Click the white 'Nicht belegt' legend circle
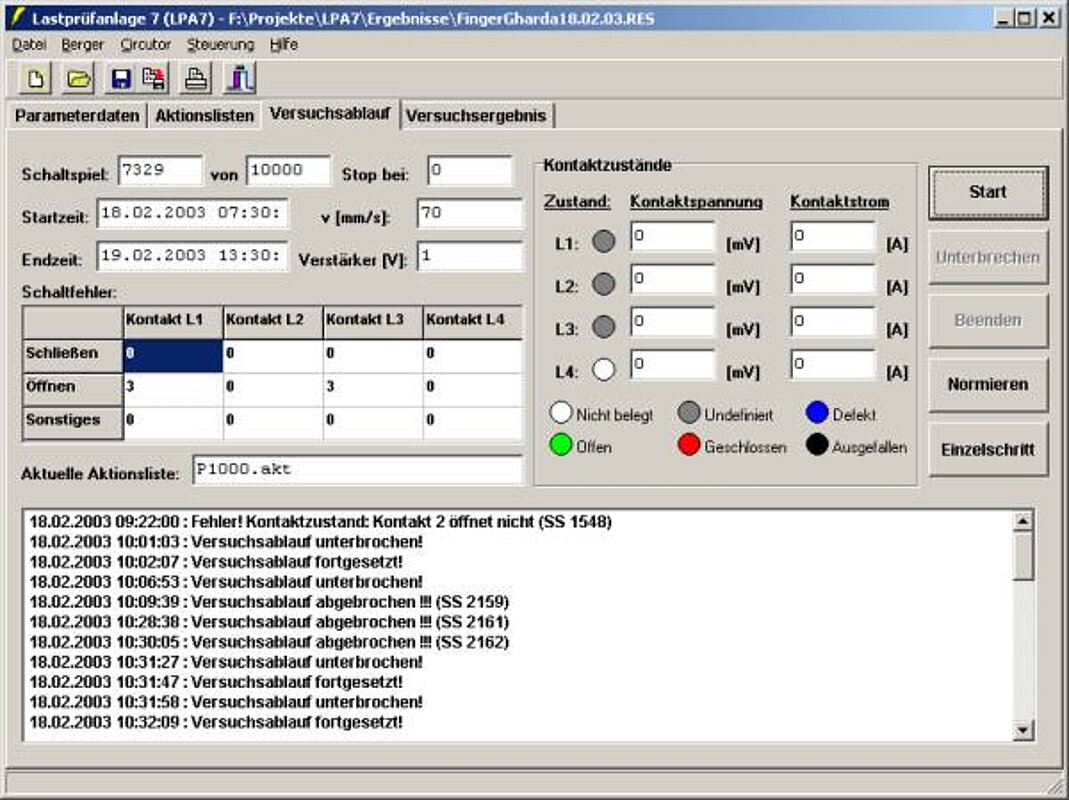 (x=560, y=413)
